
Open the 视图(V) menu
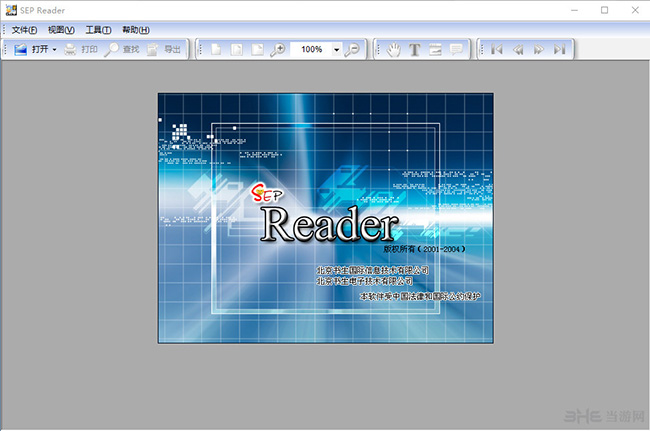tap(61, 30)
